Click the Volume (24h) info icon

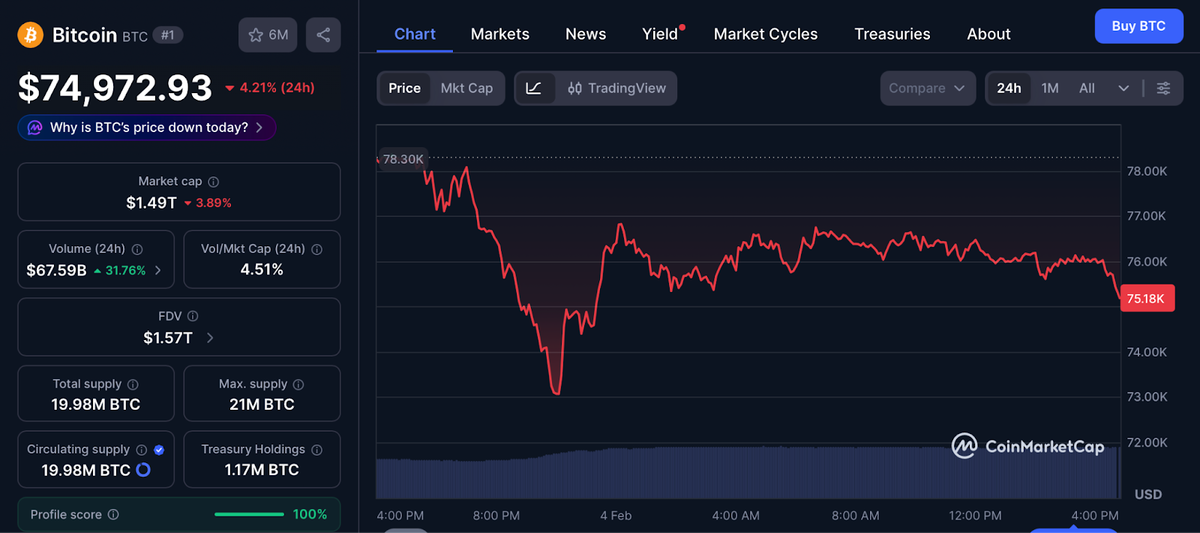pyautogui.click(x=137, y=249)
